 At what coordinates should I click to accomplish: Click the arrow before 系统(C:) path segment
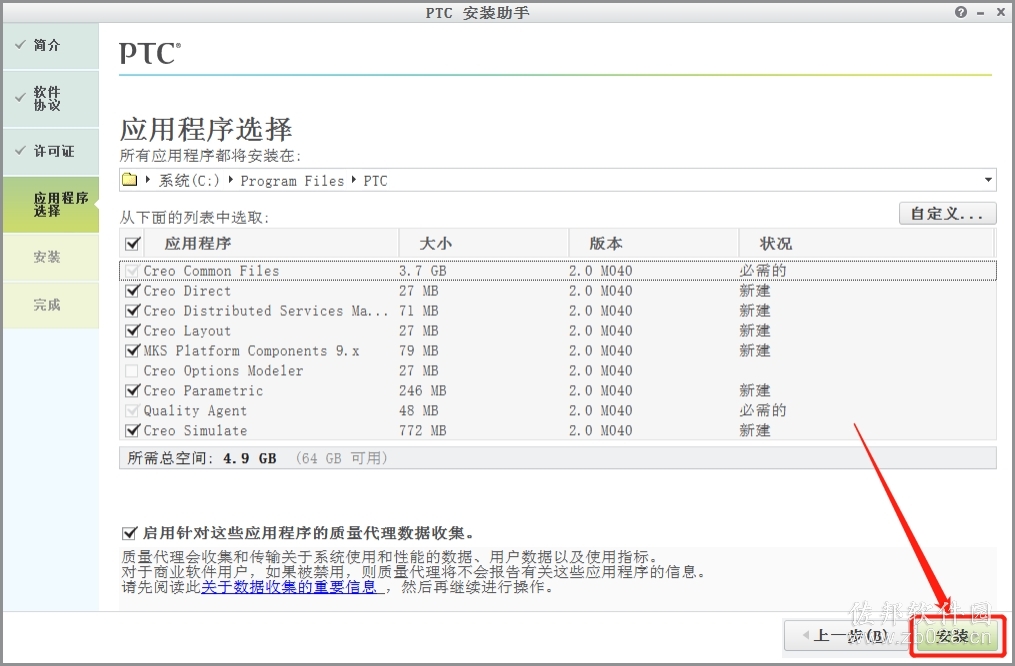(148, 180)
